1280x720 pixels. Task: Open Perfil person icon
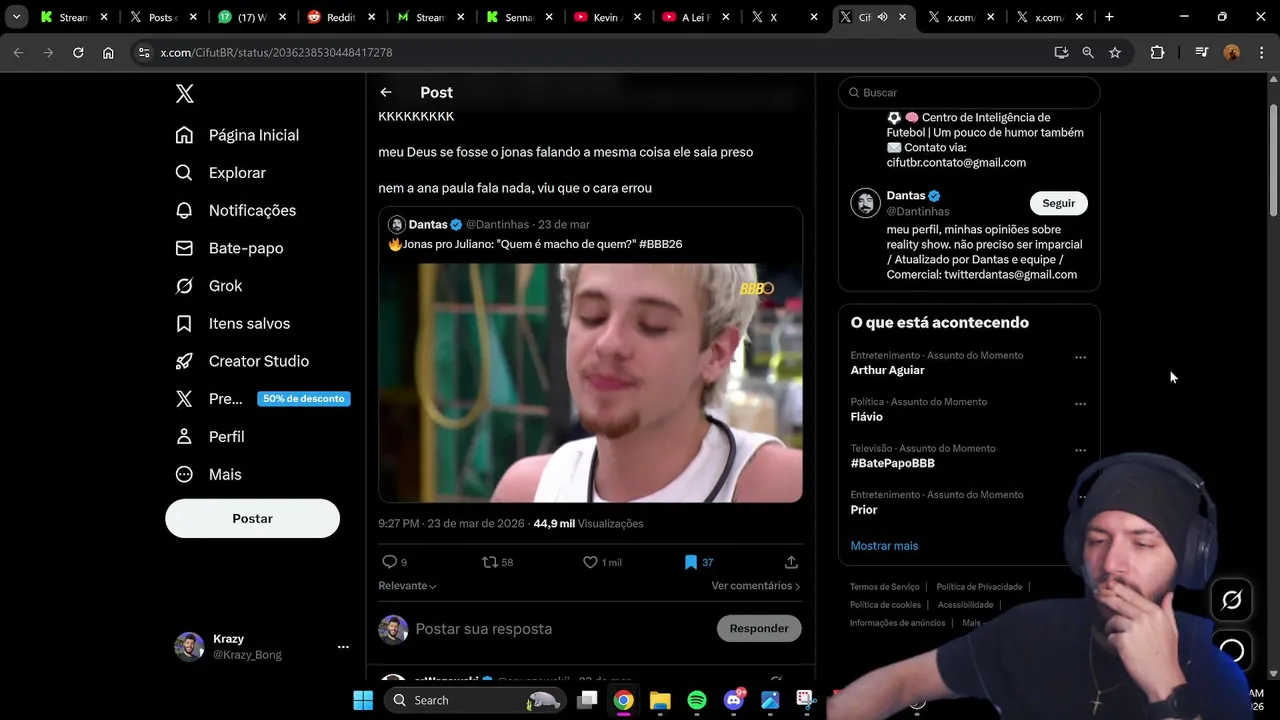point(184,437)
